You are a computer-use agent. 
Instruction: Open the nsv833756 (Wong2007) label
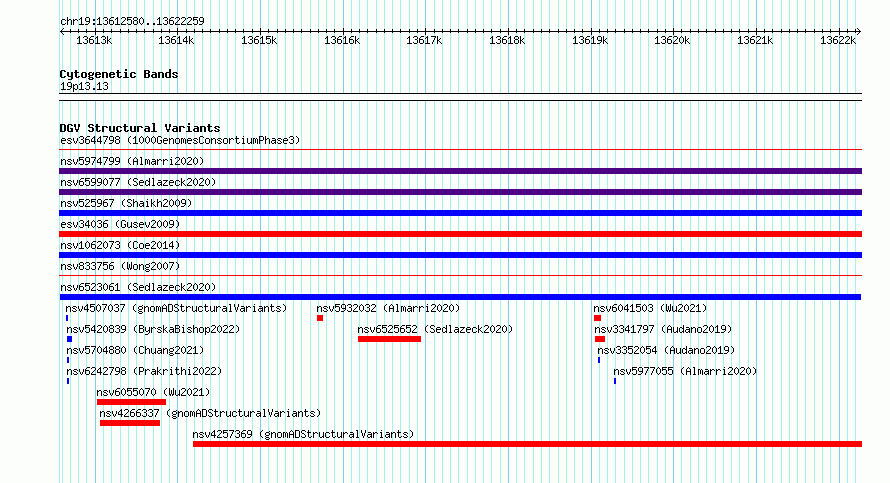pyautogui.click(x=120, y=266)
